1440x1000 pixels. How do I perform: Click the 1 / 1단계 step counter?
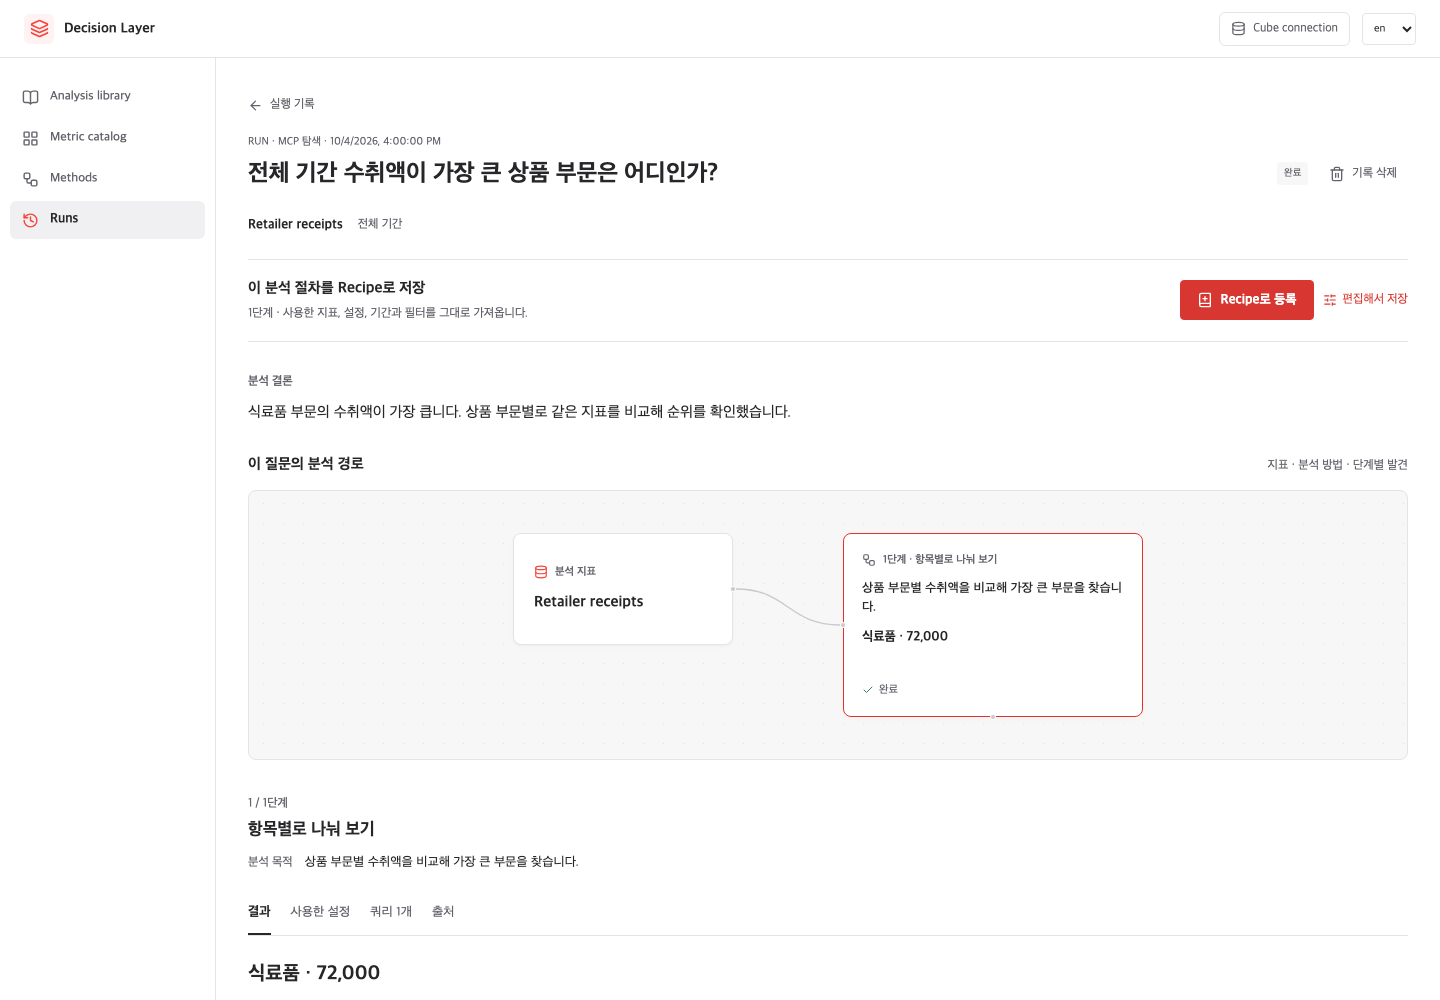tap(268, 803)
